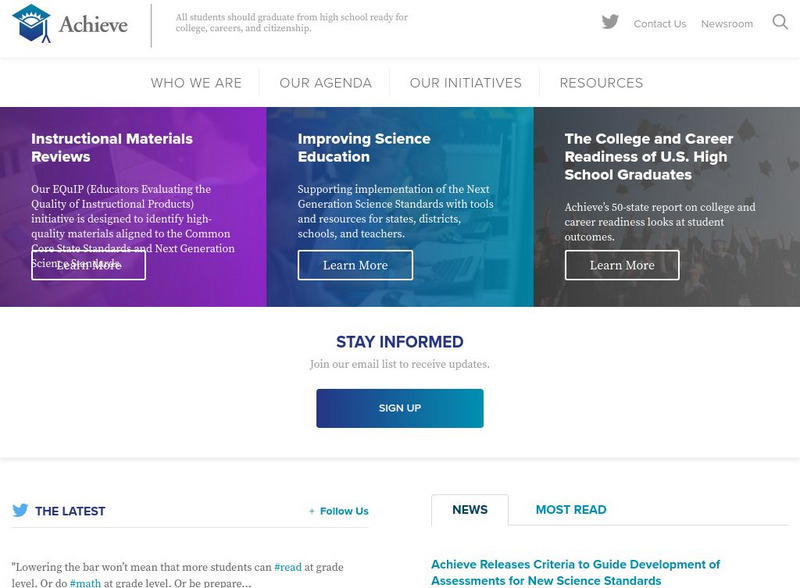Open the RESOURCES menu

pos(601,83)
